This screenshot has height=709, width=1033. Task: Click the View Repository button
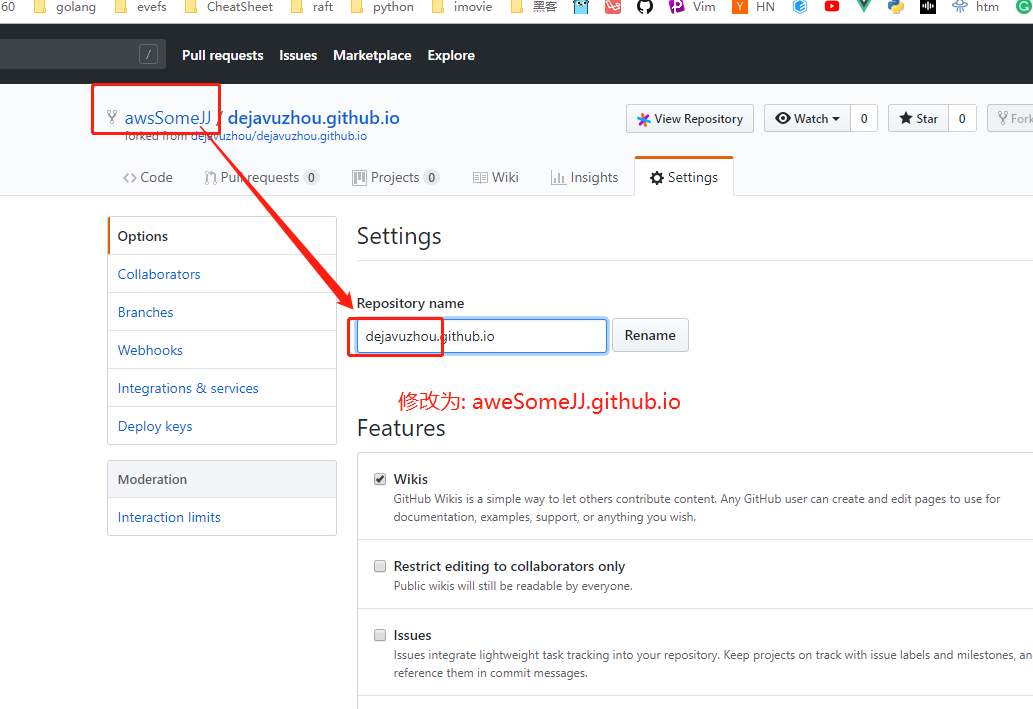(690, 119)
